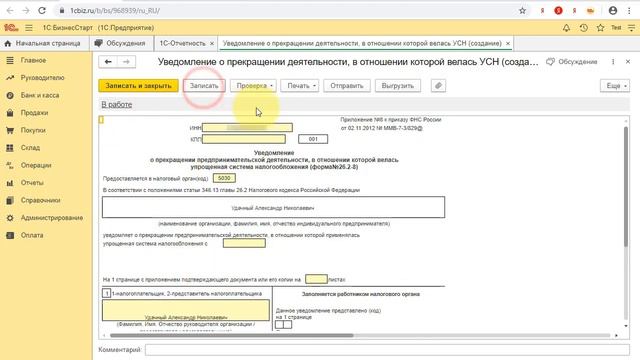Screen dimensions: 640x360
Task: Open the browser profile account icon
Action: pyautogui.click(x=613, y=11)
